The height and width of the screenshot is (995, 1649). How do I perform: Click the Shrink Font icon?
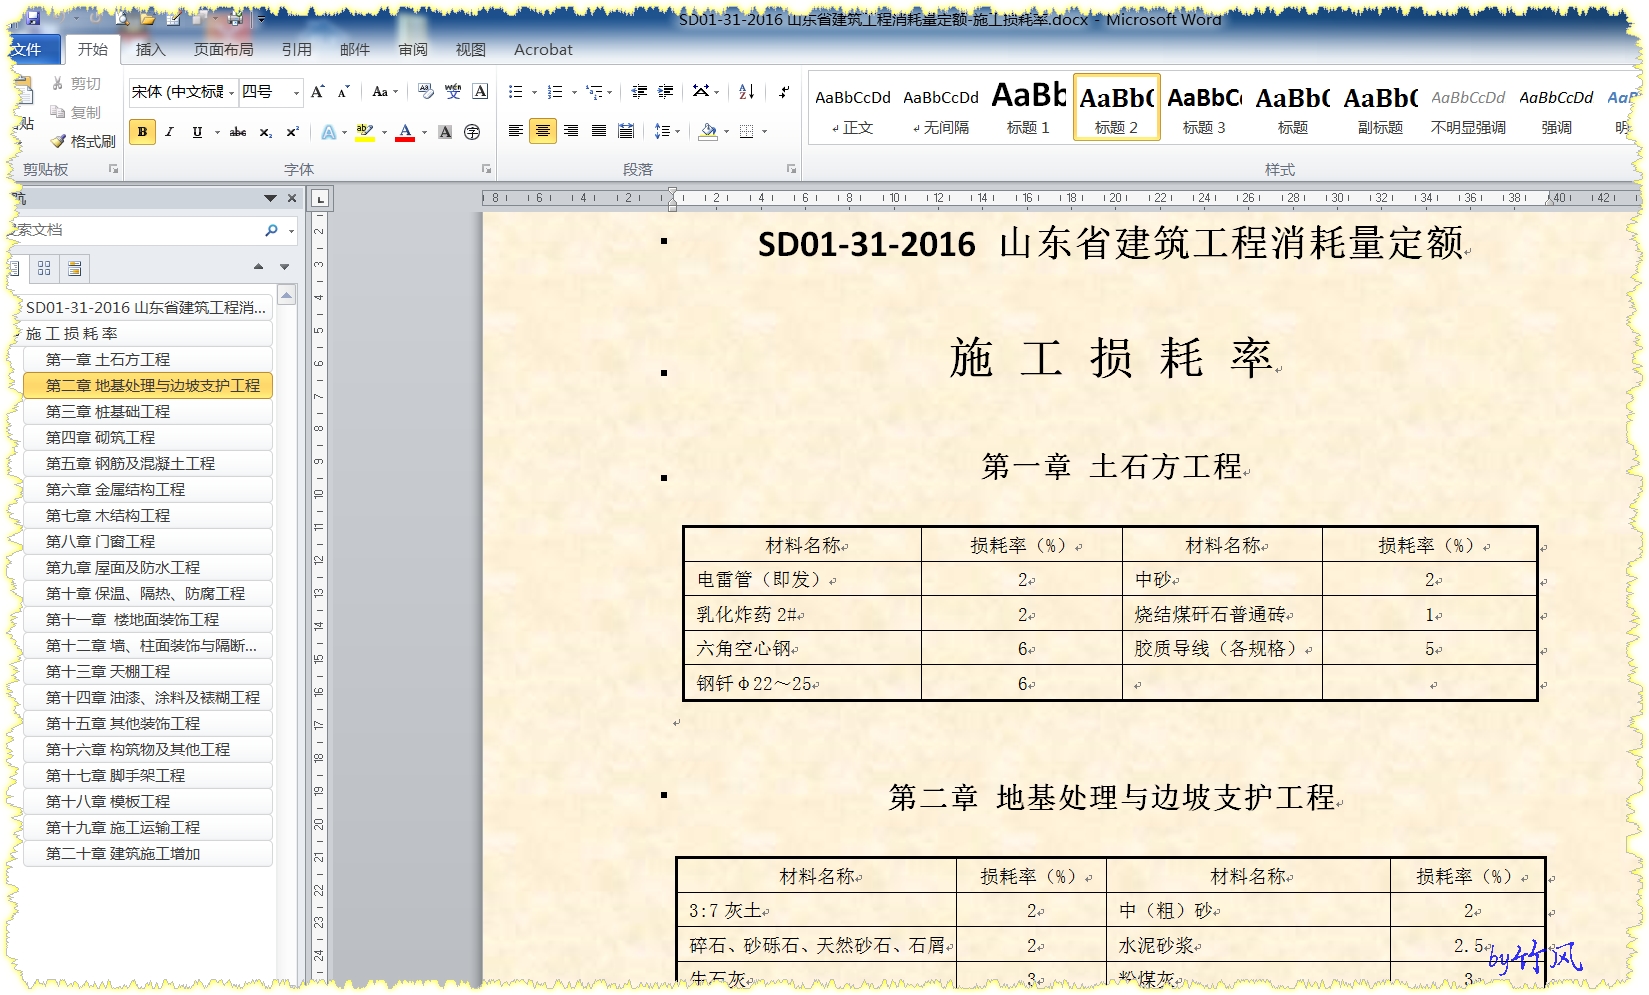click(343, 92)
